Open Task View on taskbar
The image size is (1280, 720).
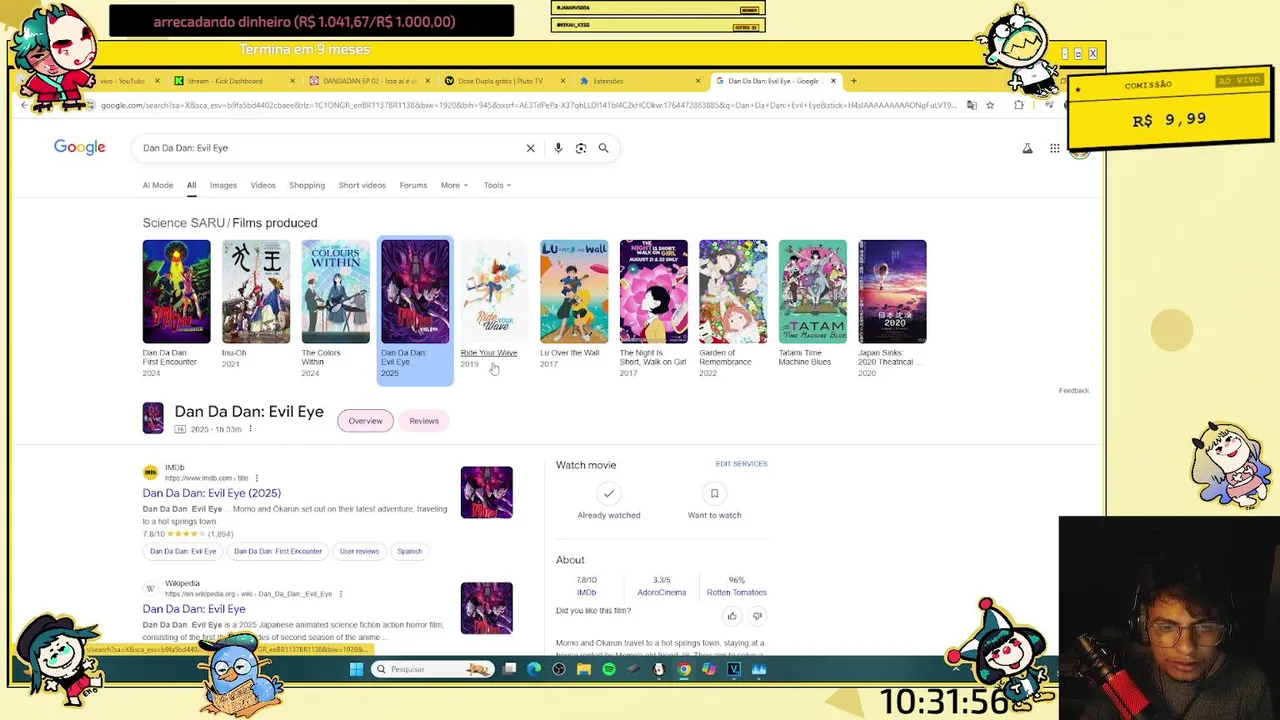tap(509, 669)
